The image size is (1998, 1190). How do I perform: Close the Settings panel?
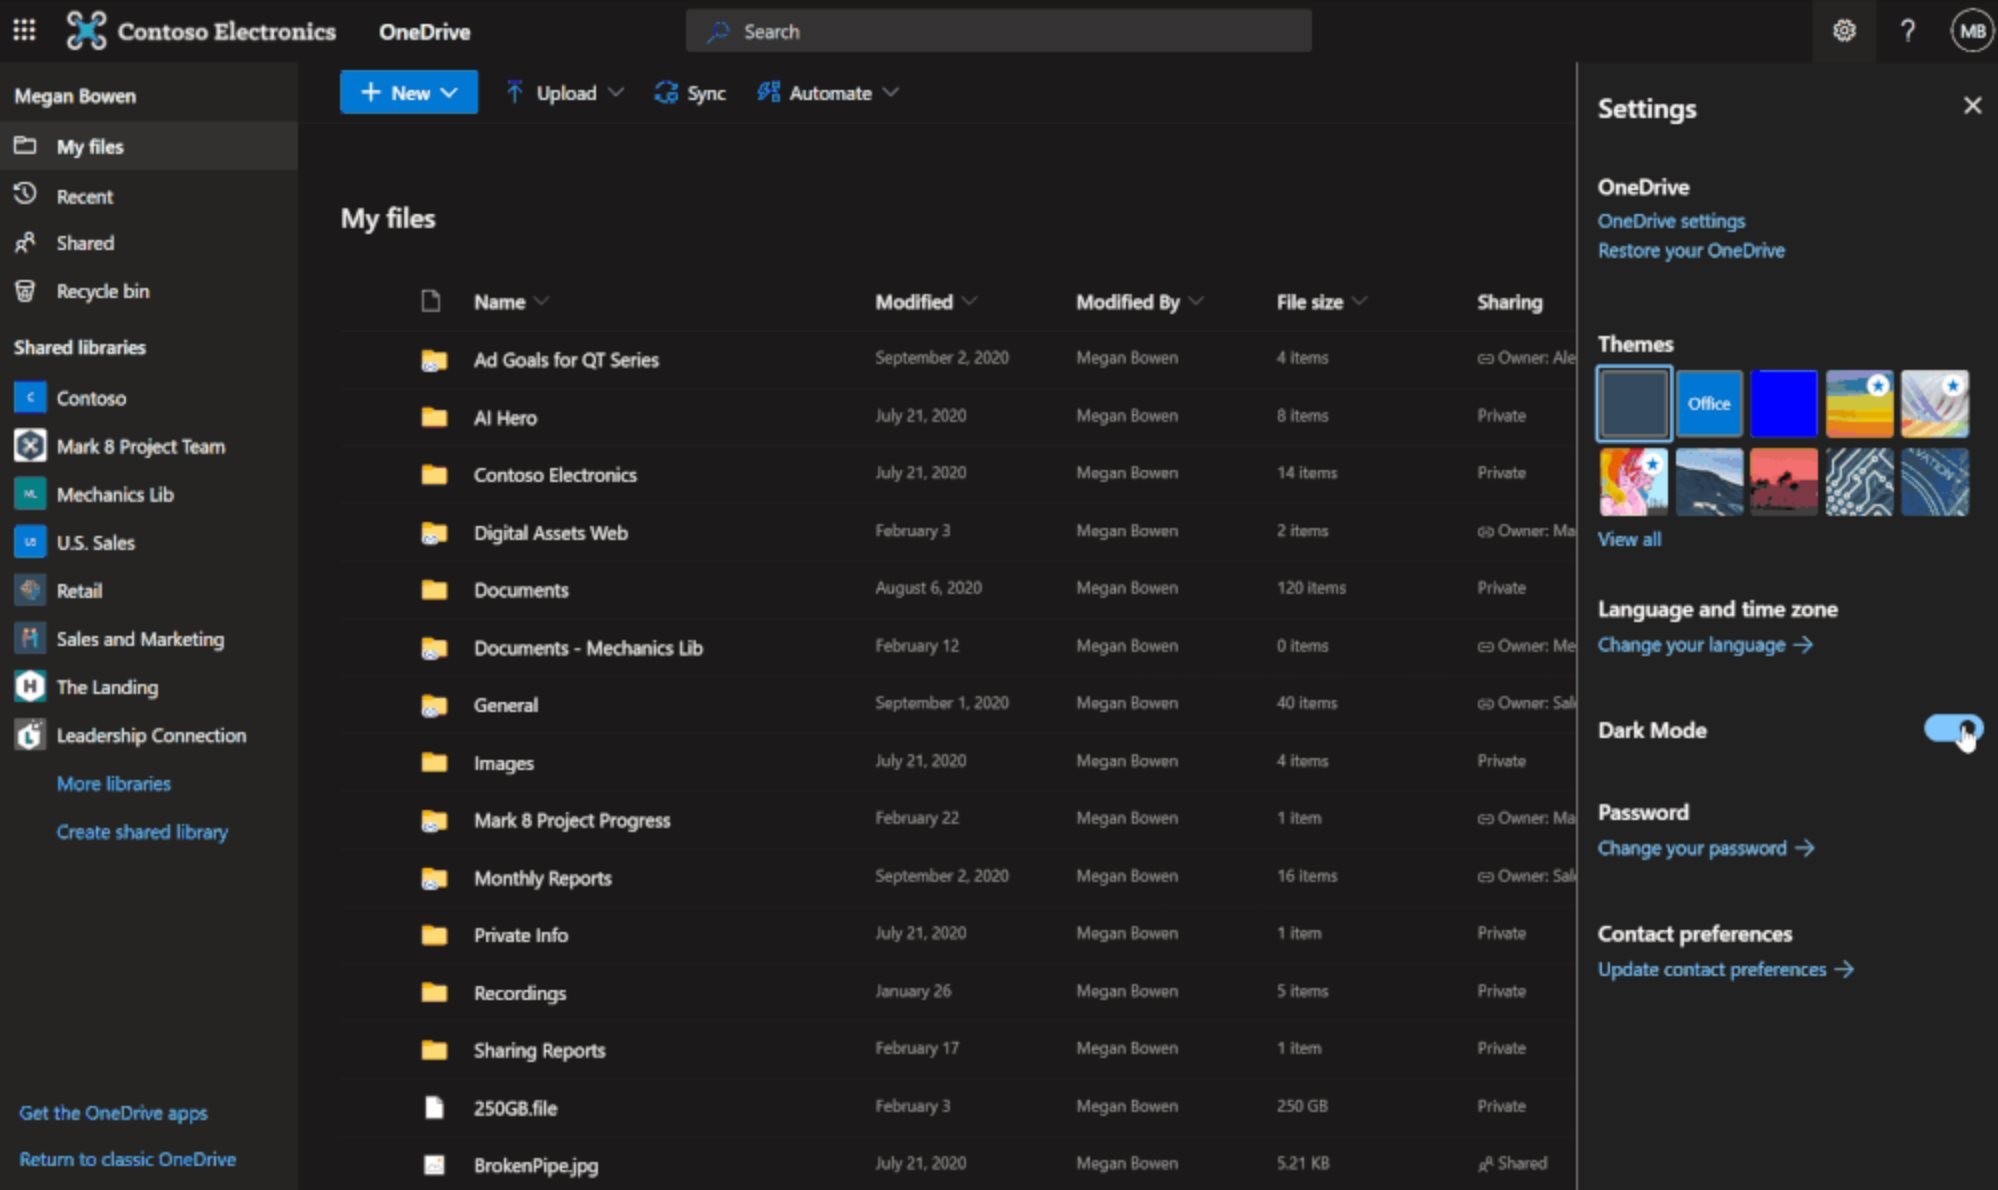click(1972, 105)
